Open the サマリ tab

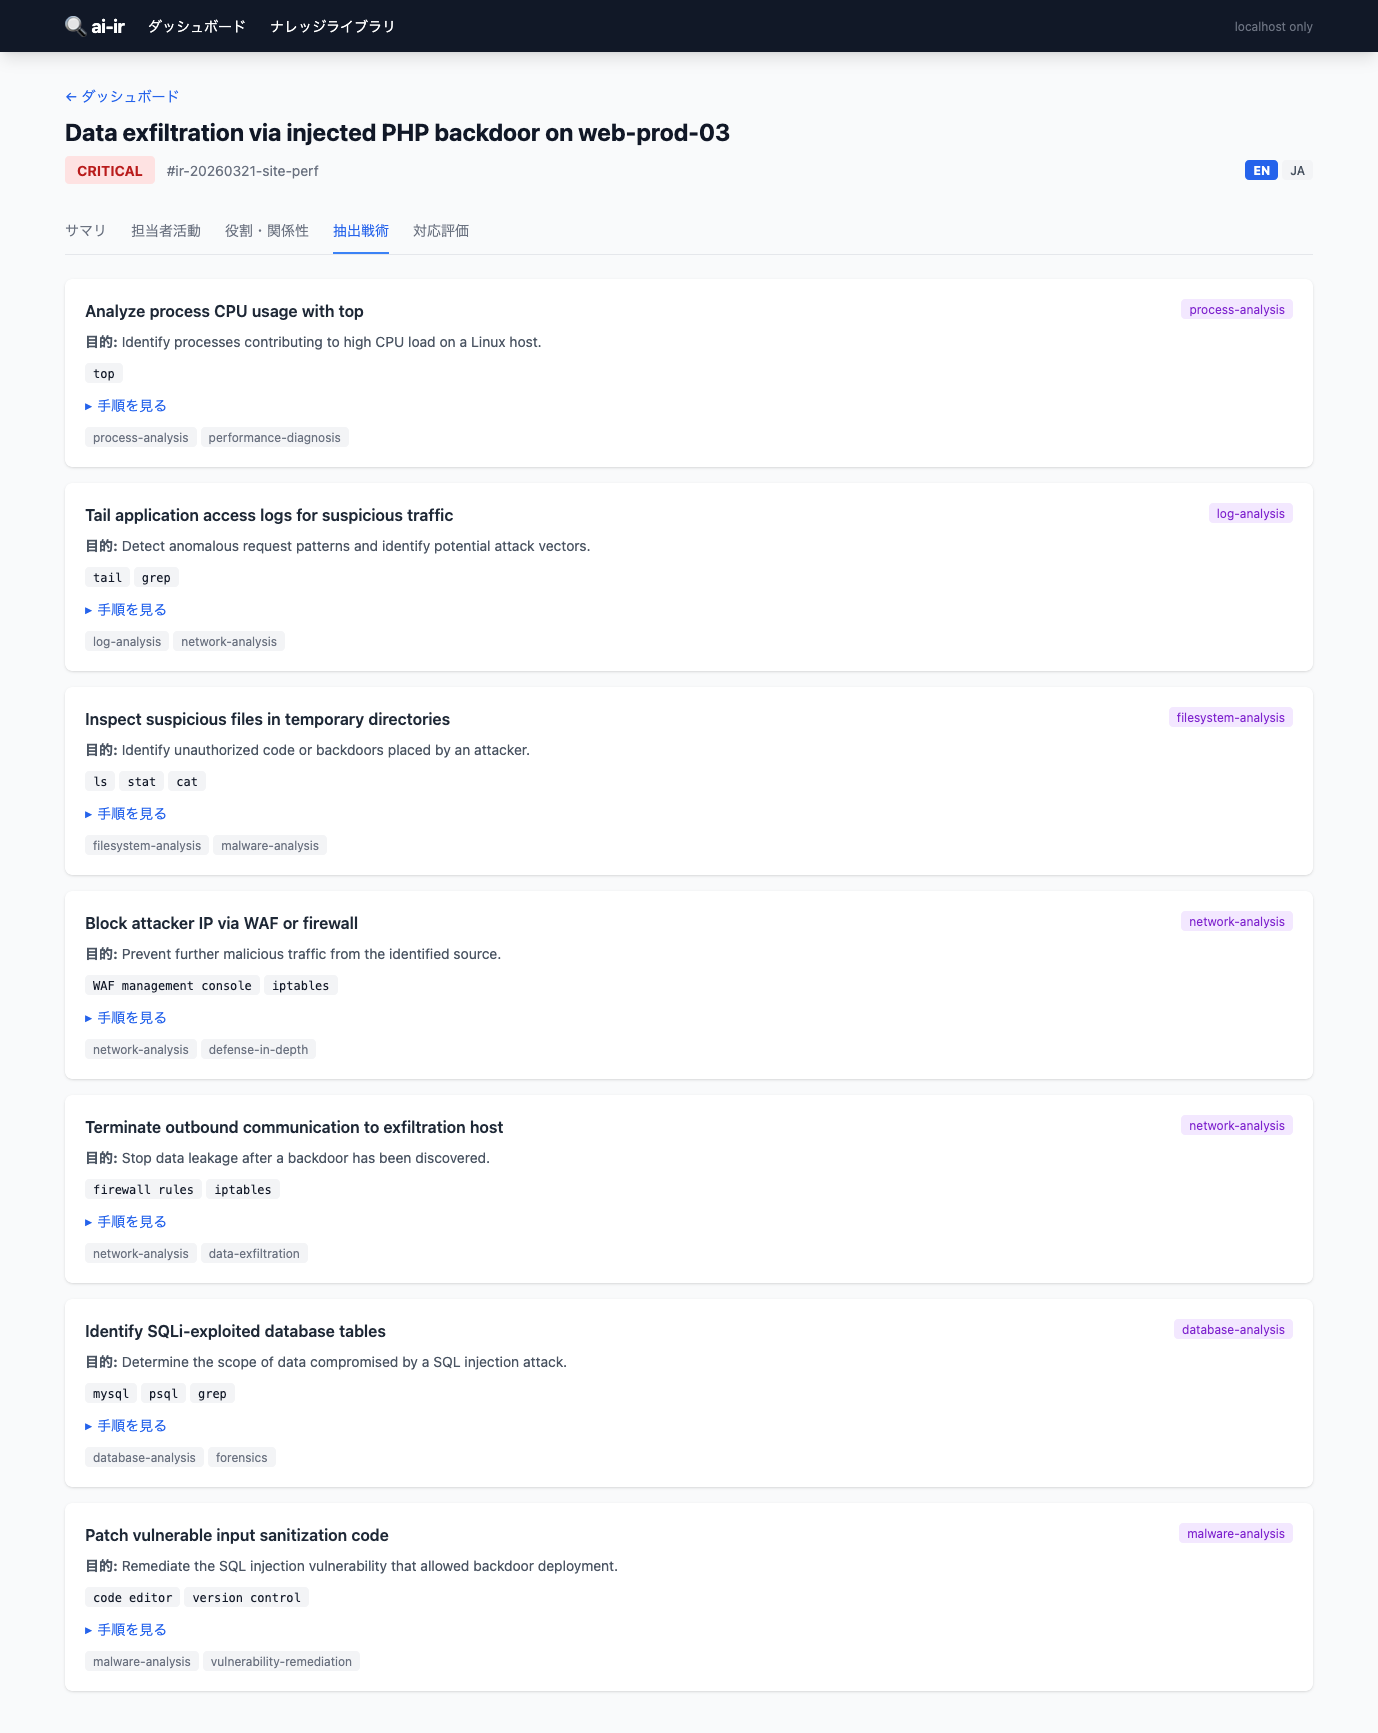click(x=86, y=231)
